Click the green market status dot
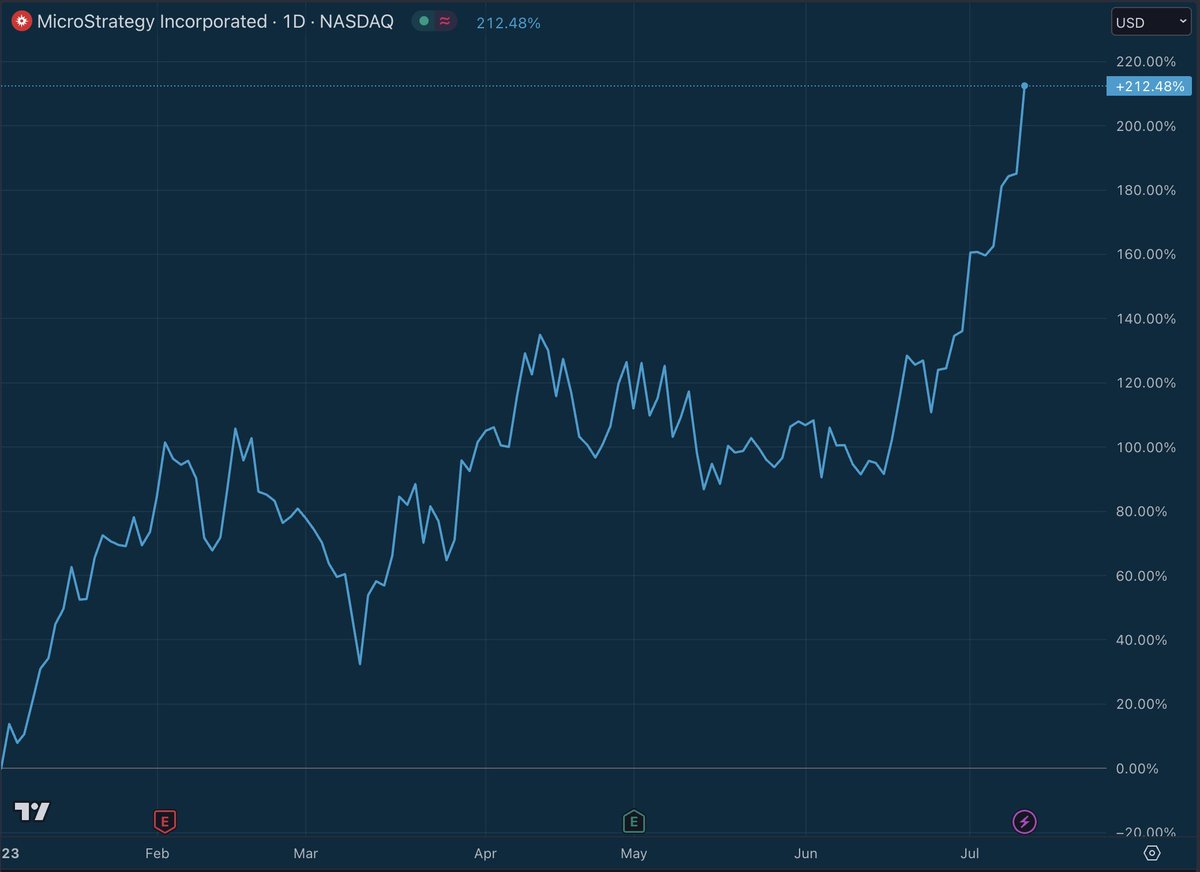 tap(425, 21)
